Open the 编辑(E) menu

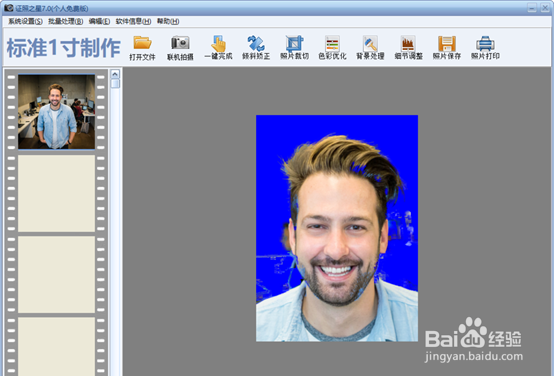point(99,22)
